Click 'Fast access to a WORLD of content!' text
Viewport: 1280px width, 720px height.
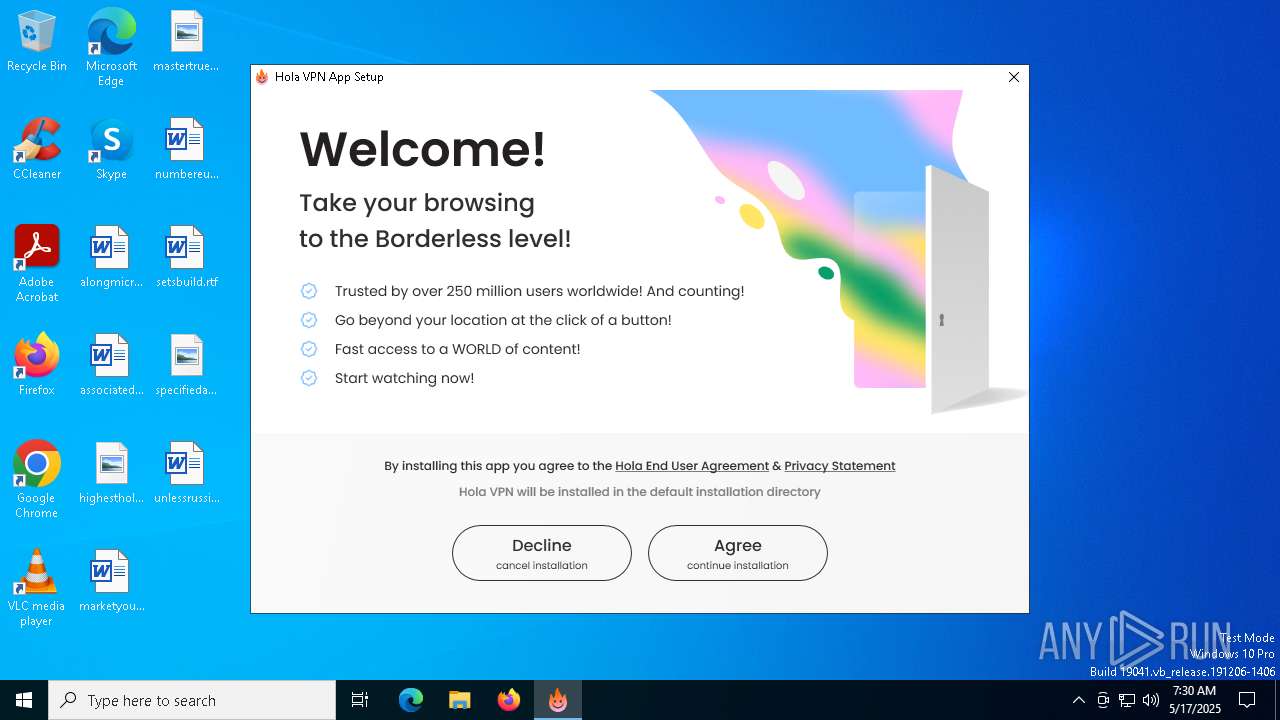point(457,349)
